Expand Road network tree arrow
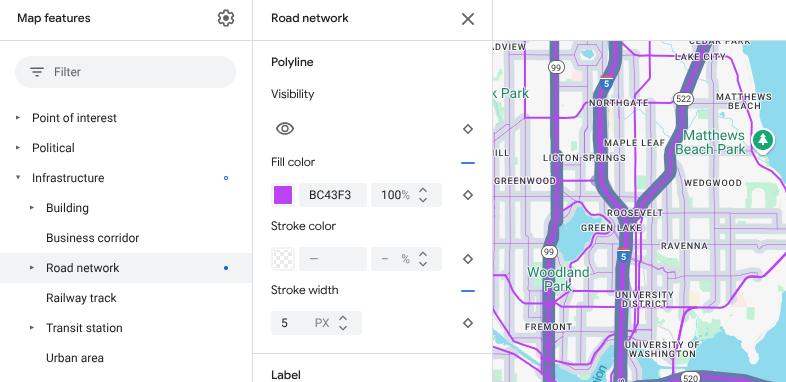 [x=32, y=268]
